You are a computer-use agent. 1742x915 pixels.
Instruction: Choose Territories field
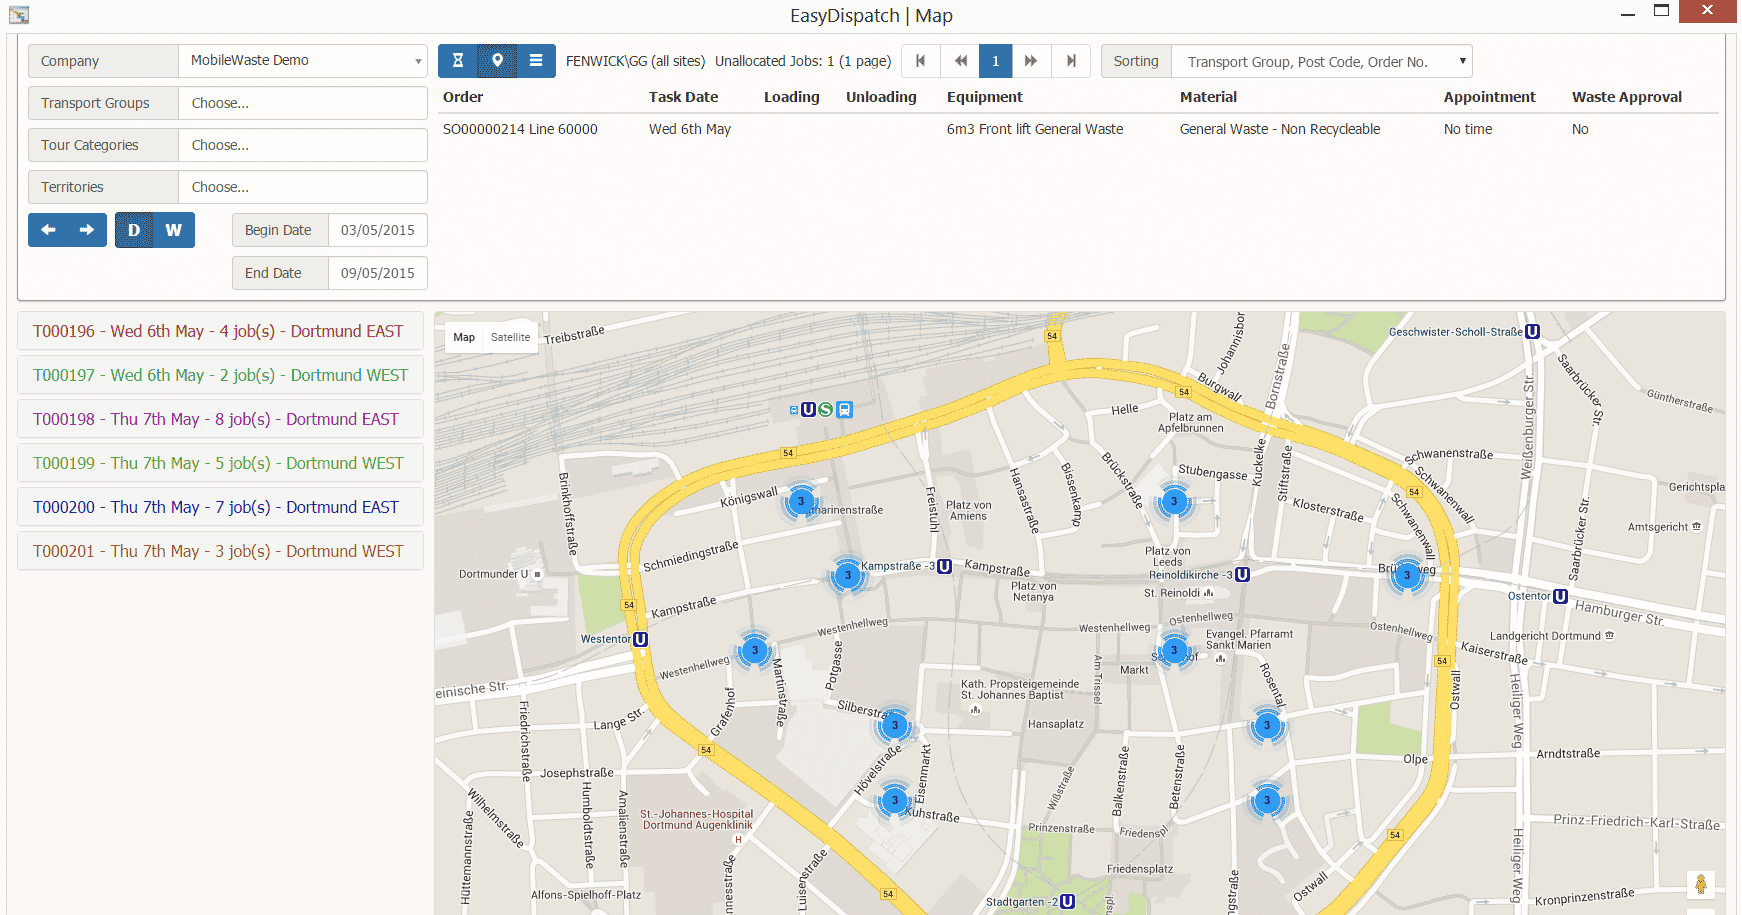pos(302,187)
